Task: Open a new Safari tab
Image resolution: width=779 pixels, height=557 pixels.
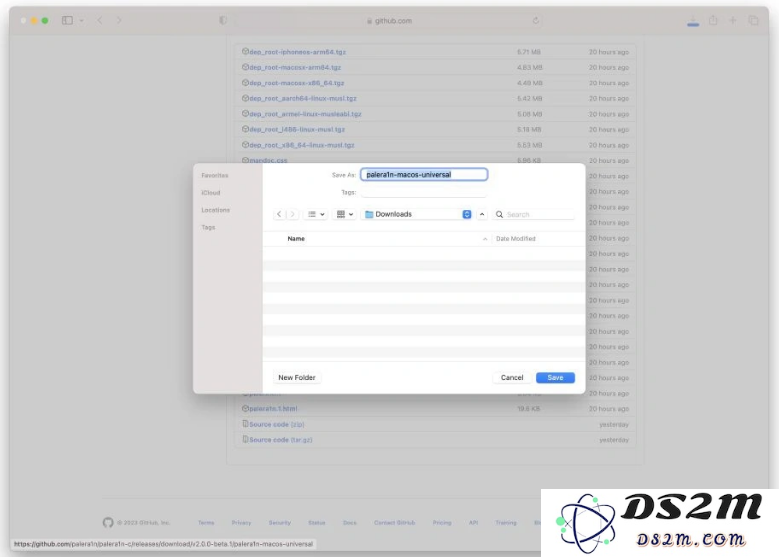Action: click(733, 20)
